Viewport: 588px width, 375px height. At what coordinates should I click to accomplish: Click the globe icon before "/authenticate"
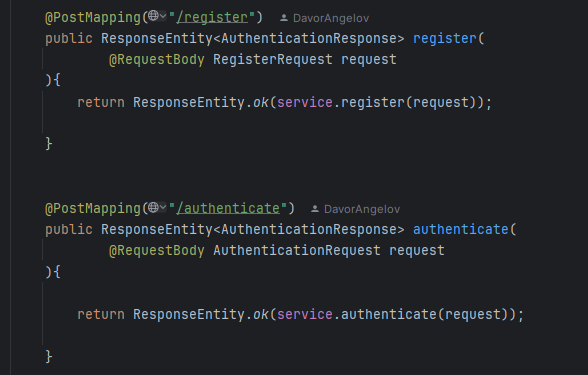[x=153, y=207]
